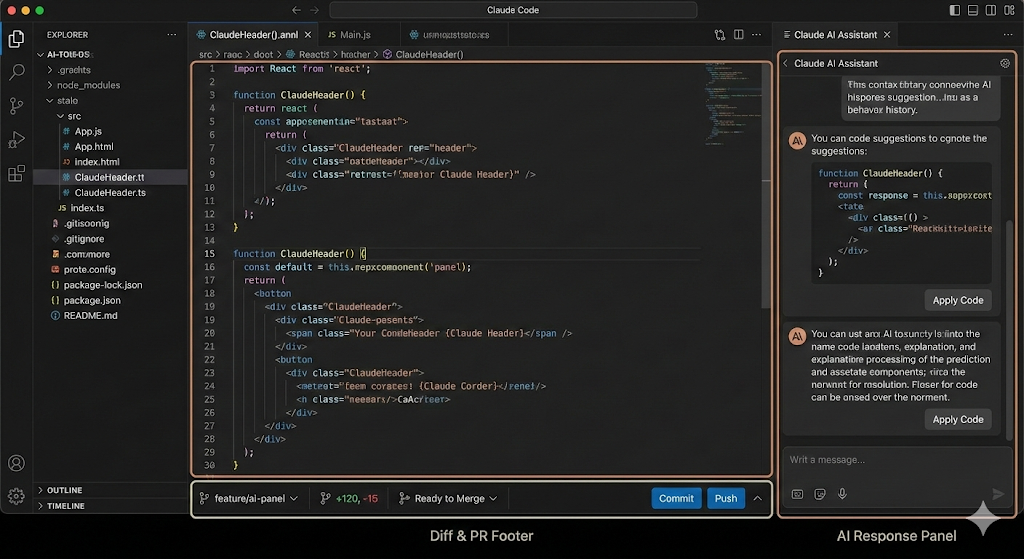Click the Commit button

tap(676, 498)
